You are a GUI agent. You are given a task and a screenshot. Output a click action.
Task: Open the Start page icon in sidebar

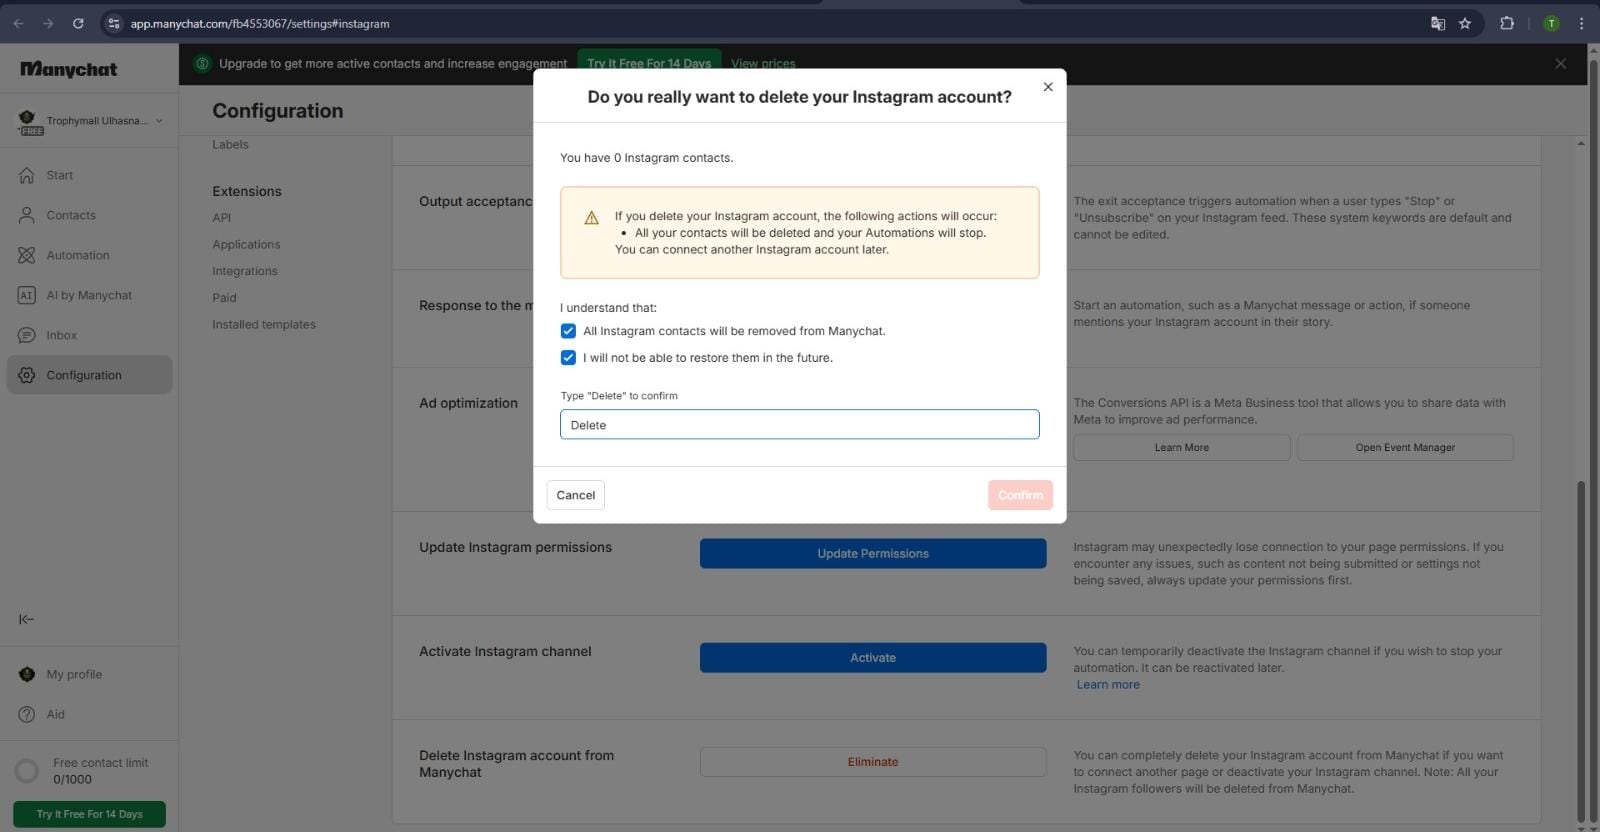point(27,175)
